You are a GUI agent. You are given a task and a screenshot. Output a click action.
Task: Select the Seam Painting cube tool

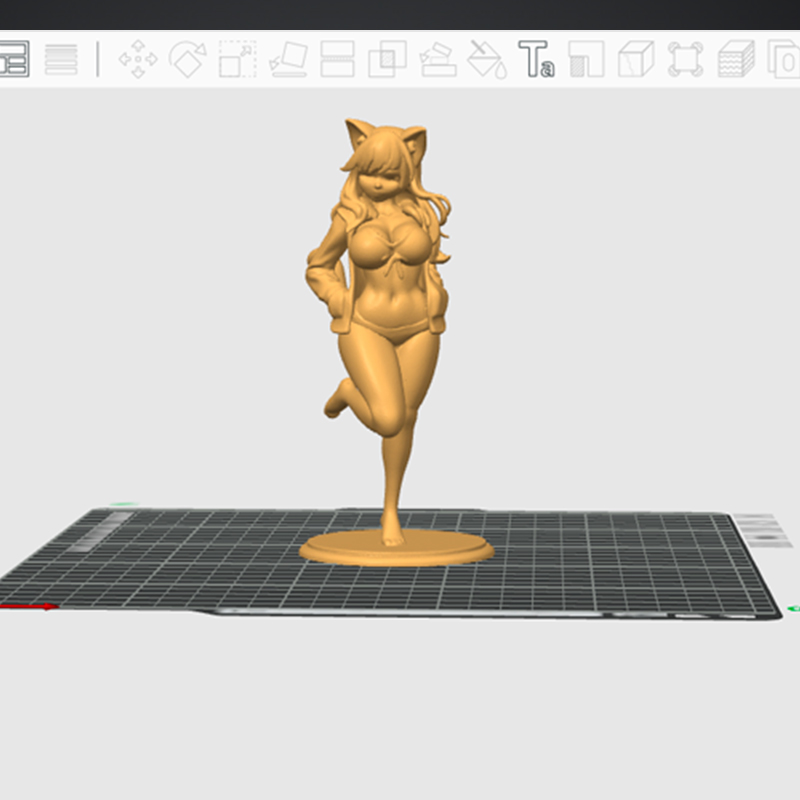(636, 59)
